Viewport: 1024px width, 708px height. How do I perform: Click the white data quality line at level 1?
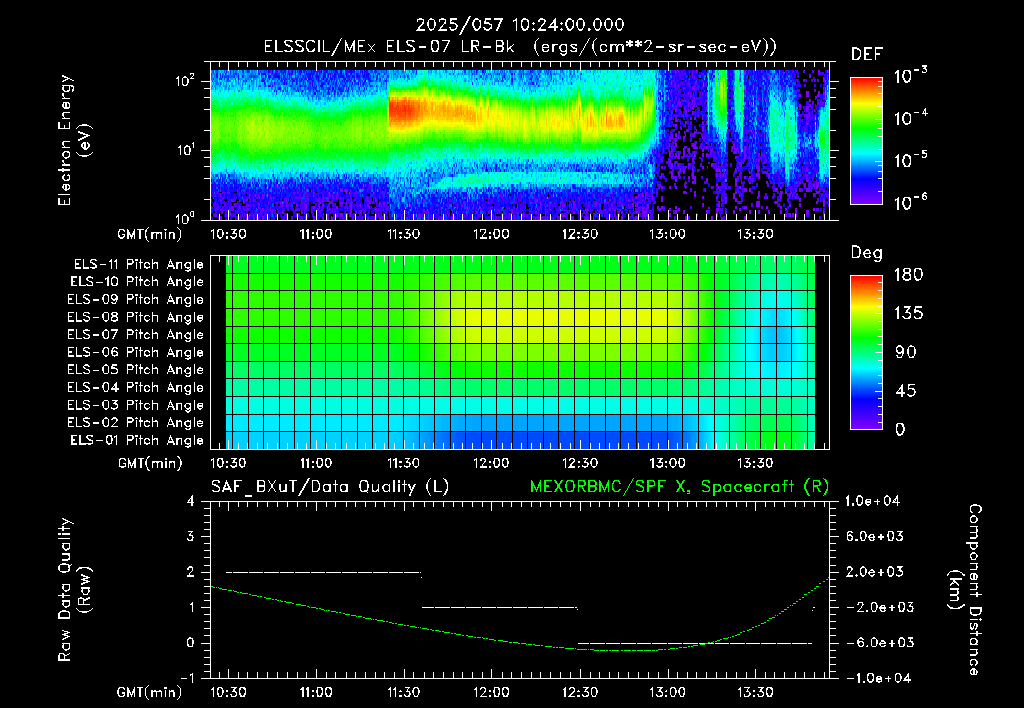[x=500, y=607]
